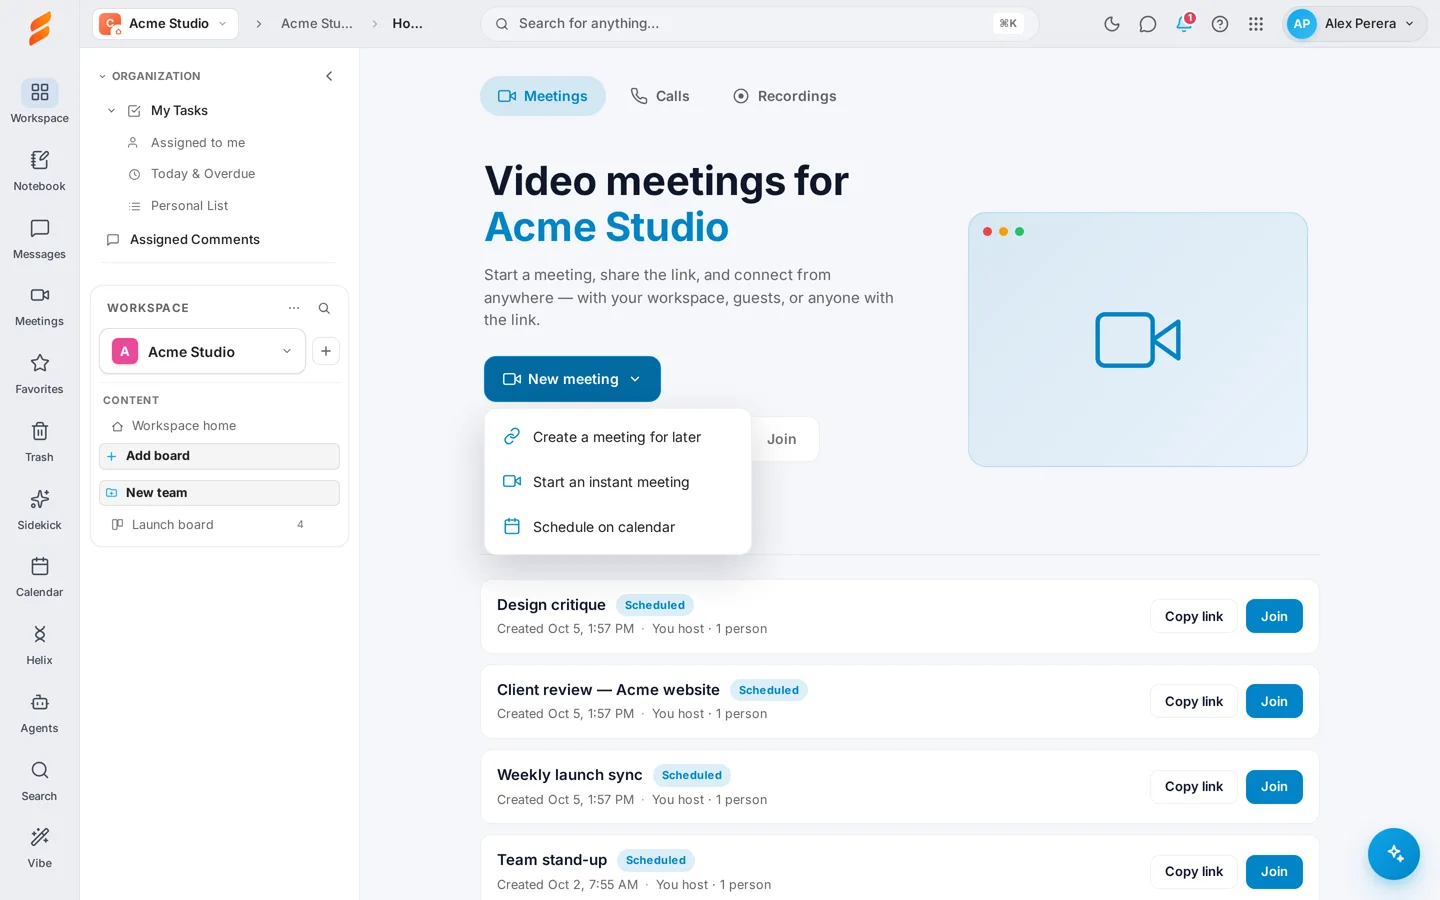Viewport: 1440px width, 900px height.
Task: Click Add board in workspace content
Action: [x=219, y=456]
